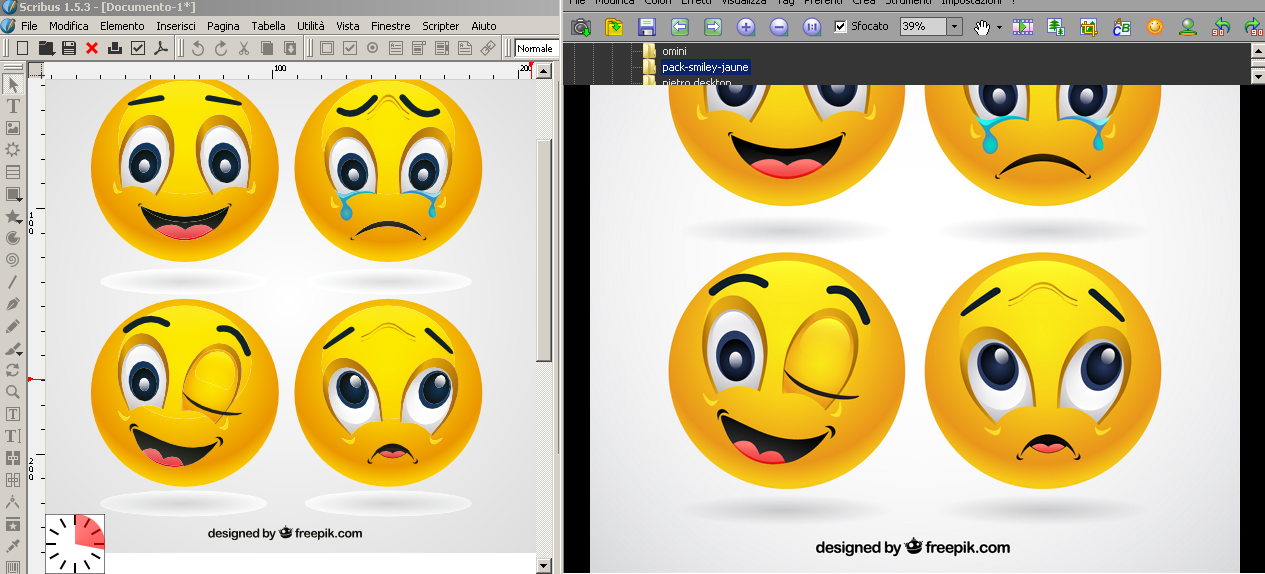
Task: Open the Preflight Verifier checkmark icon
Action: click(x=138, y=47)
